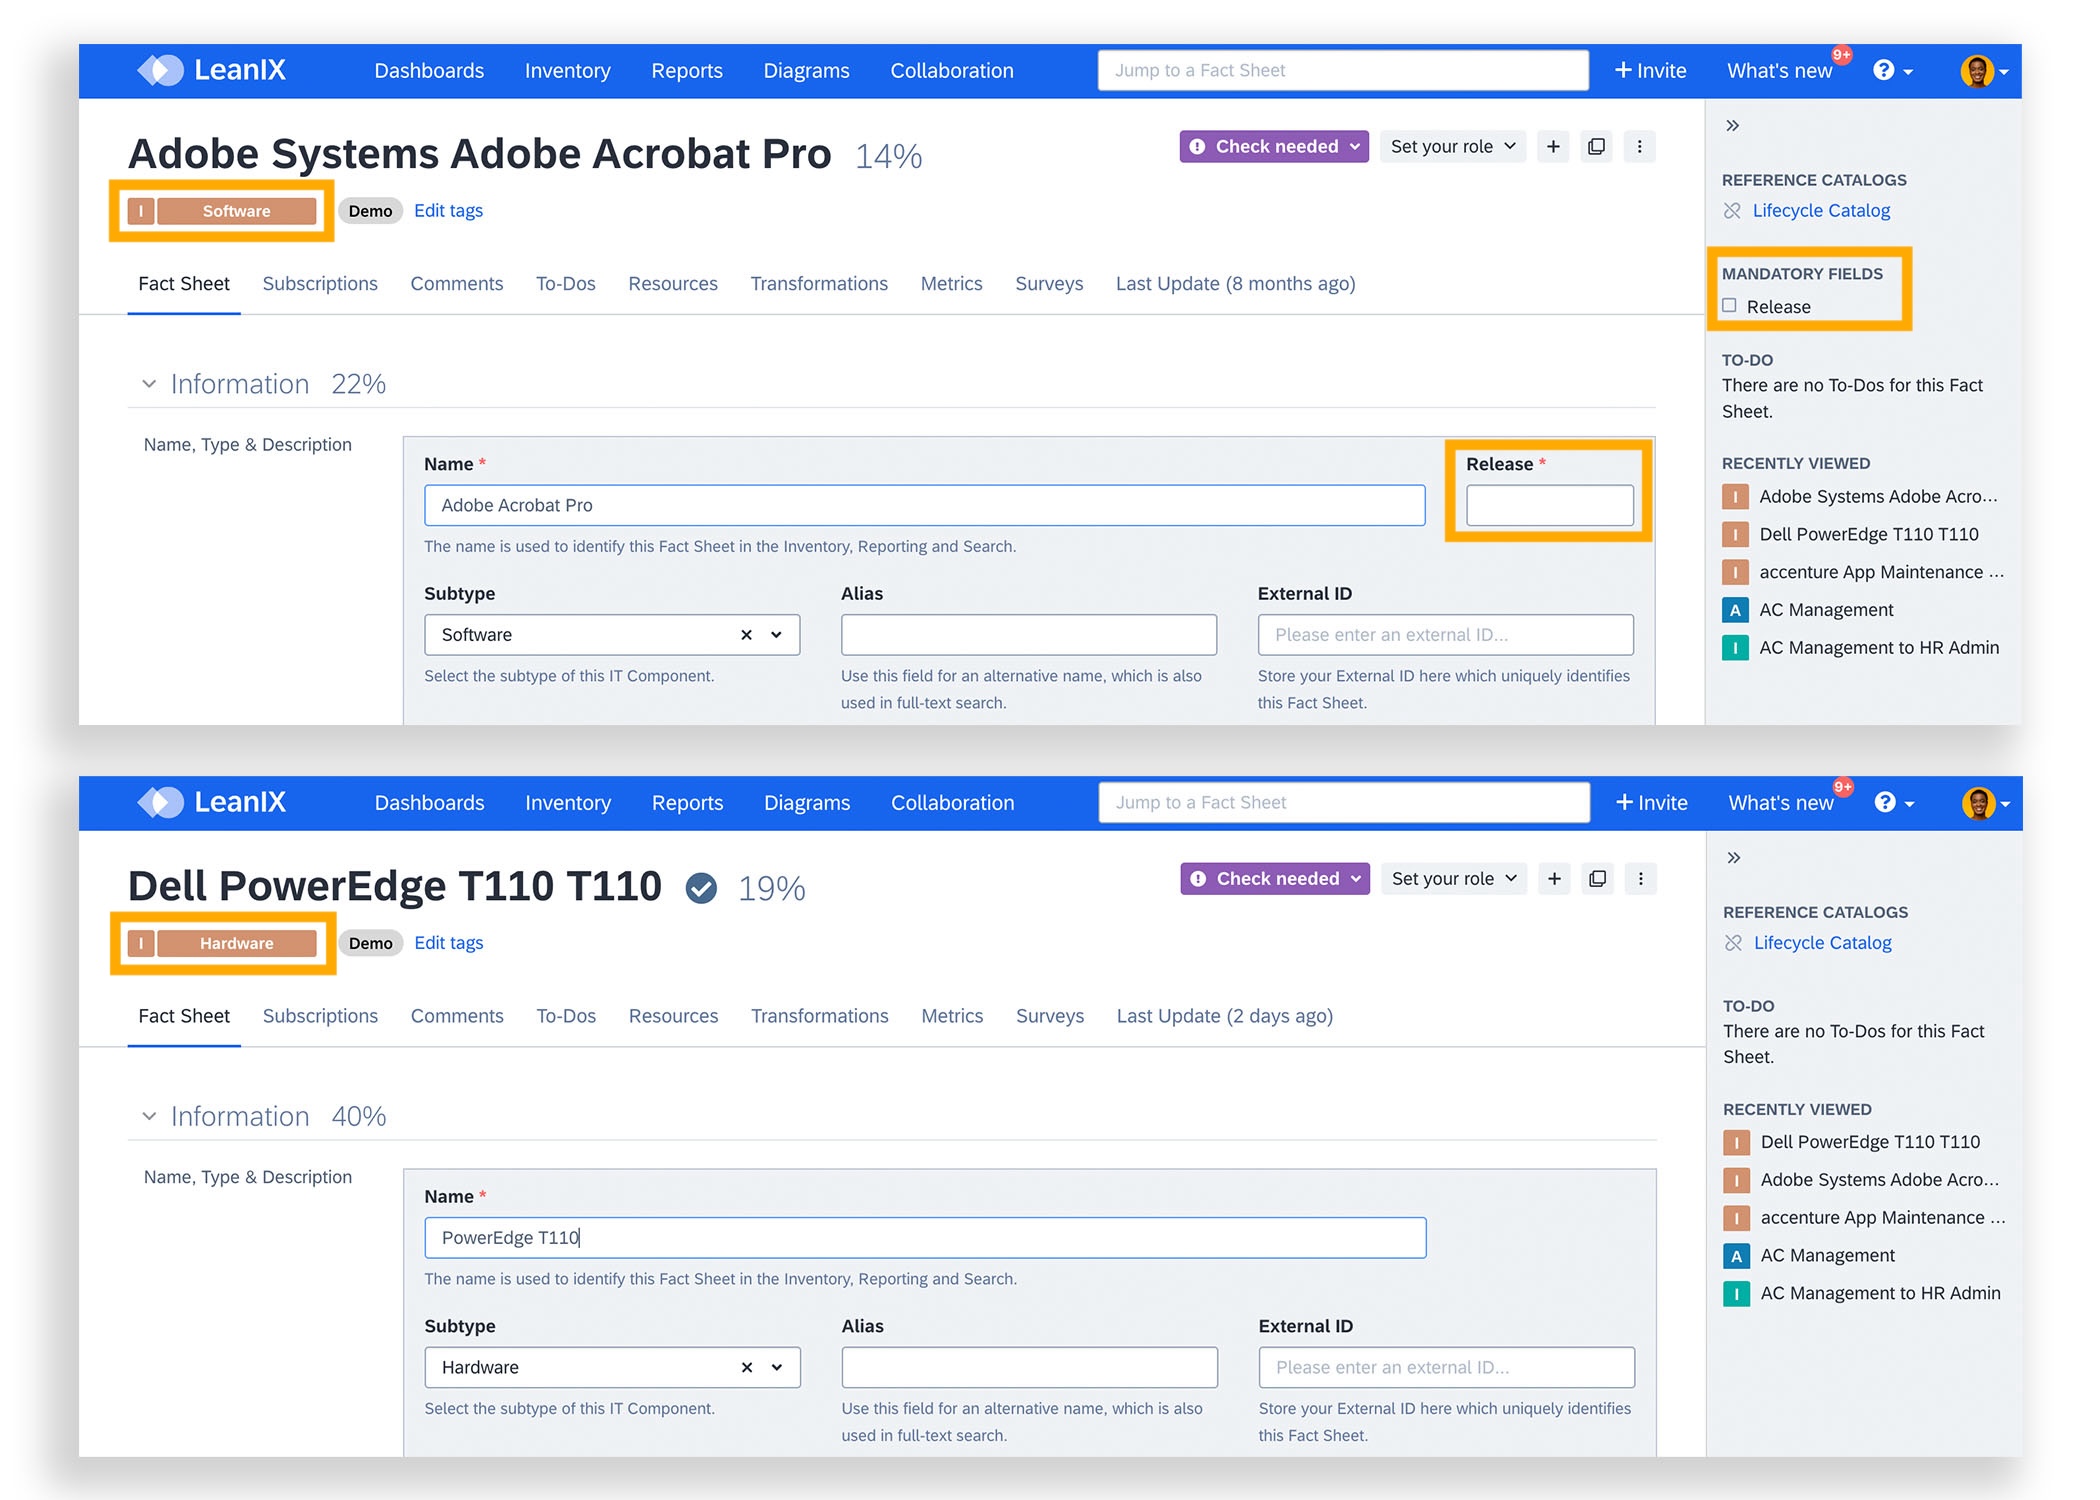Click the LeanX logo in bottom window
This screenshot has width=2100, height=1500.
(211, 802)
